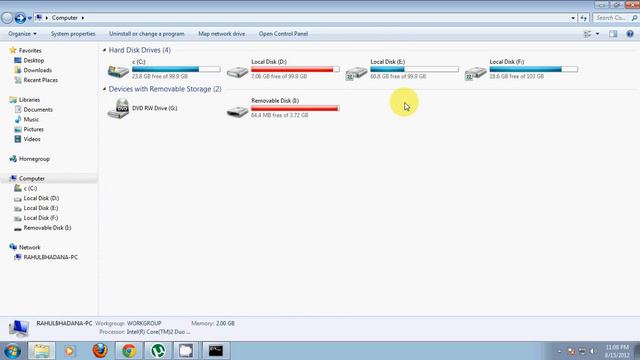Image resolution: width=640 pixels, height=360 pixels.
Task: Open the Help question mark icon
Action: (630, 34)
